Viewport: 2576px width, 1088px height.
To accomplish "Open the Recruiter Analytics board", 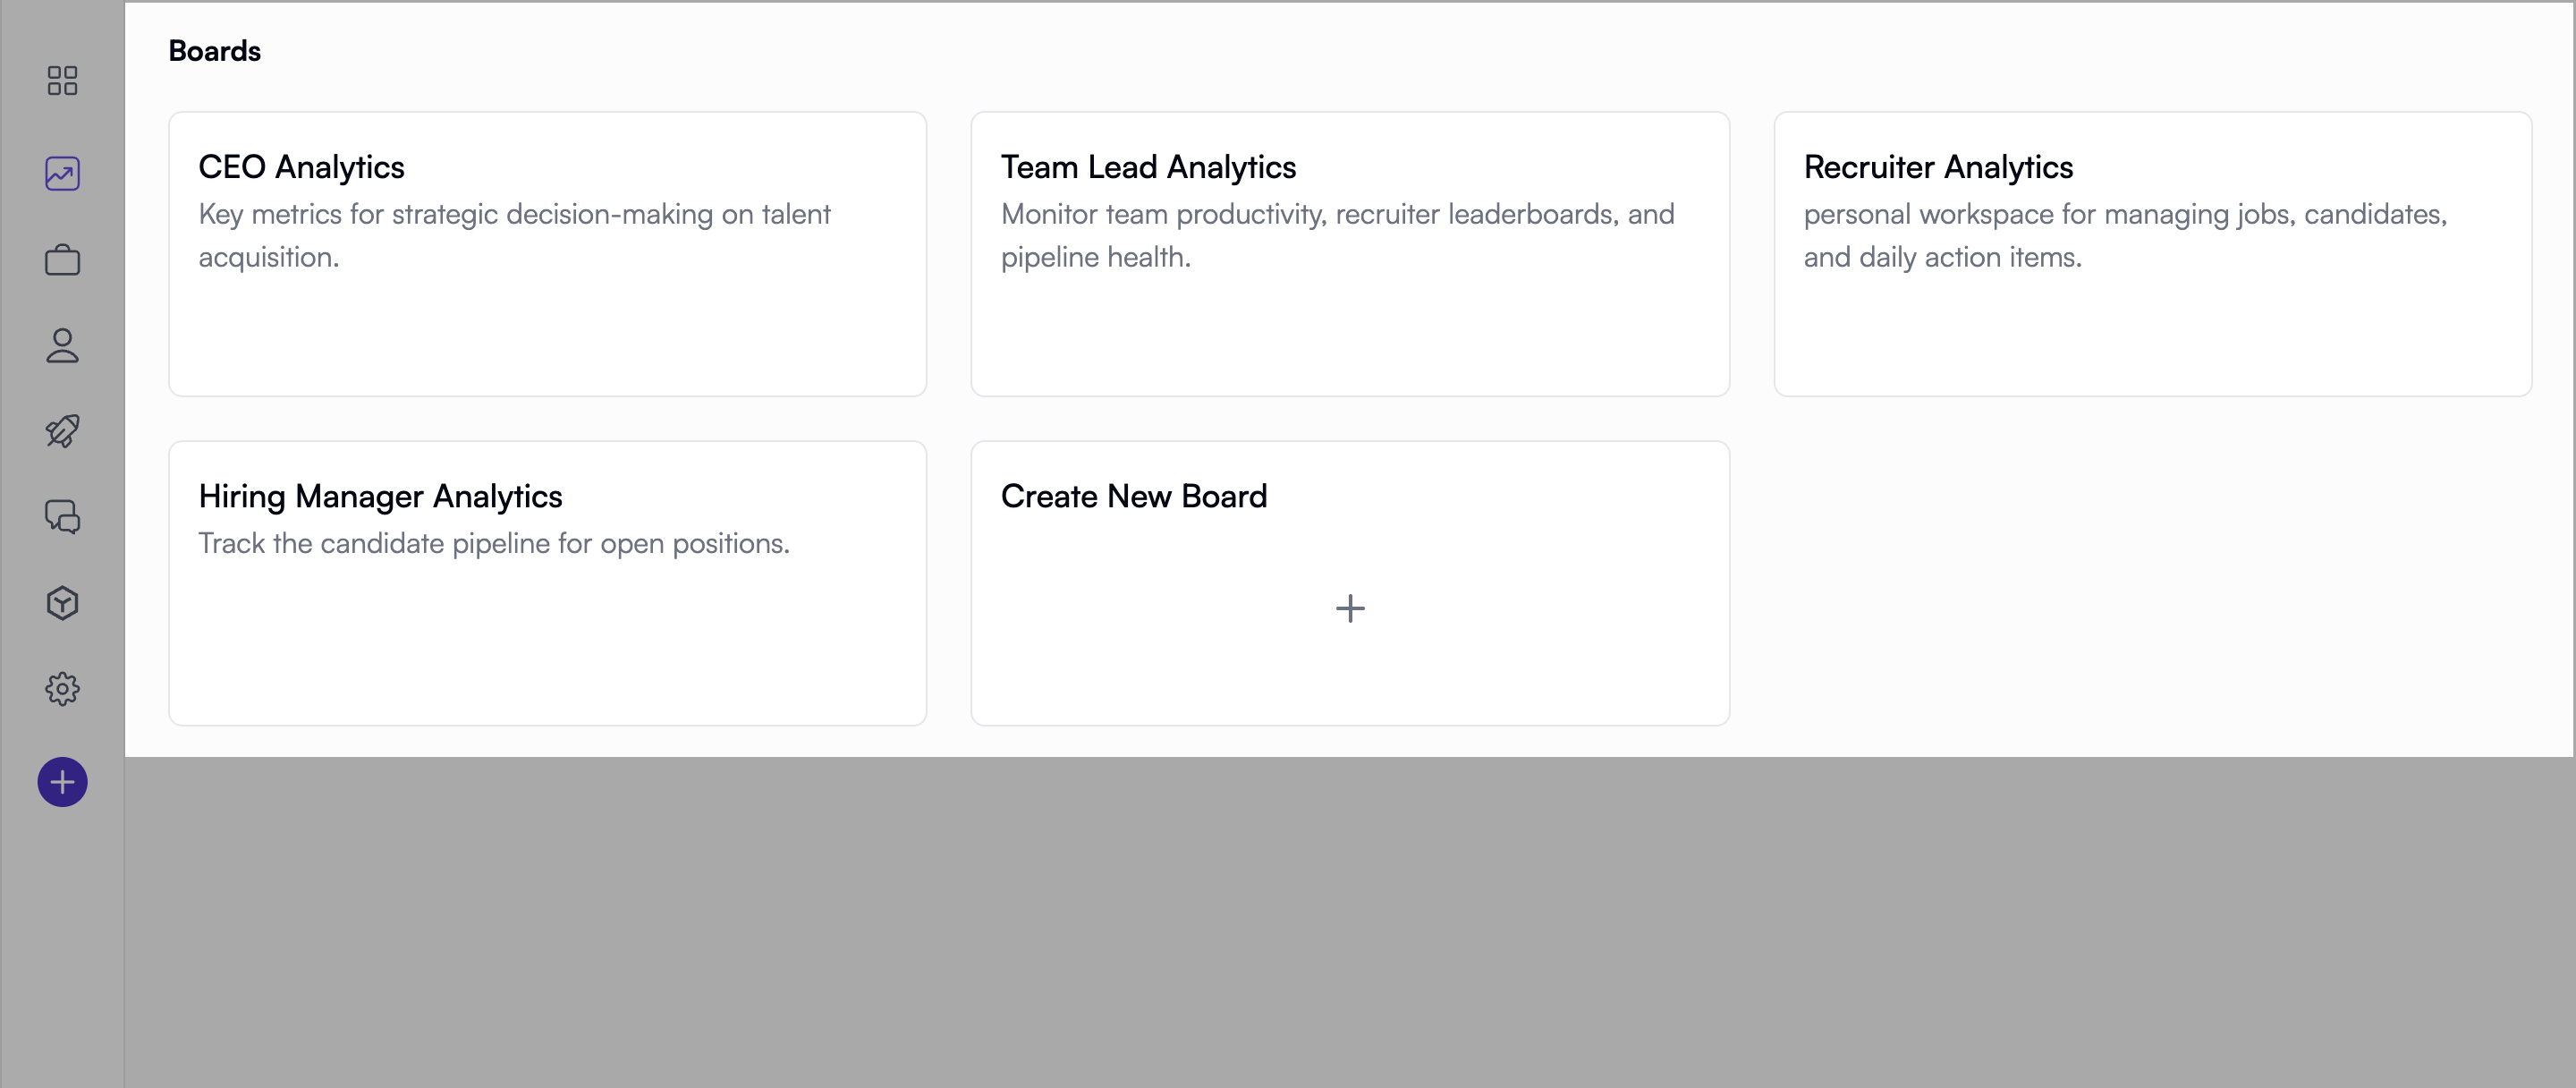I will click(x=2152, y=254).
